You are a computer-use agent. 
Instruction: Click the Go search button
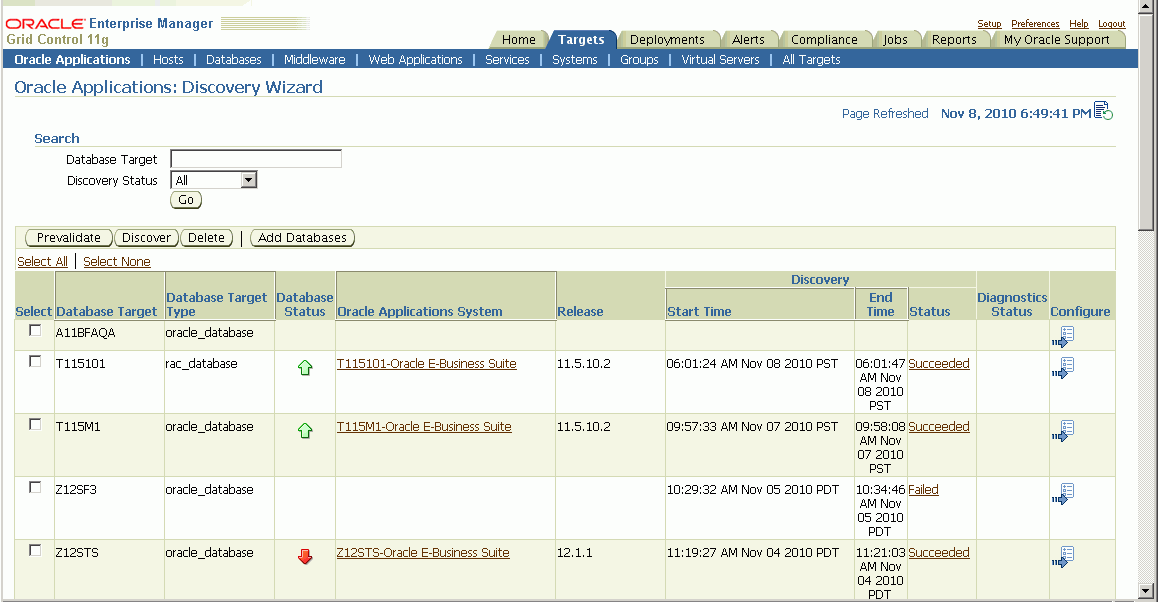point(186,199)
